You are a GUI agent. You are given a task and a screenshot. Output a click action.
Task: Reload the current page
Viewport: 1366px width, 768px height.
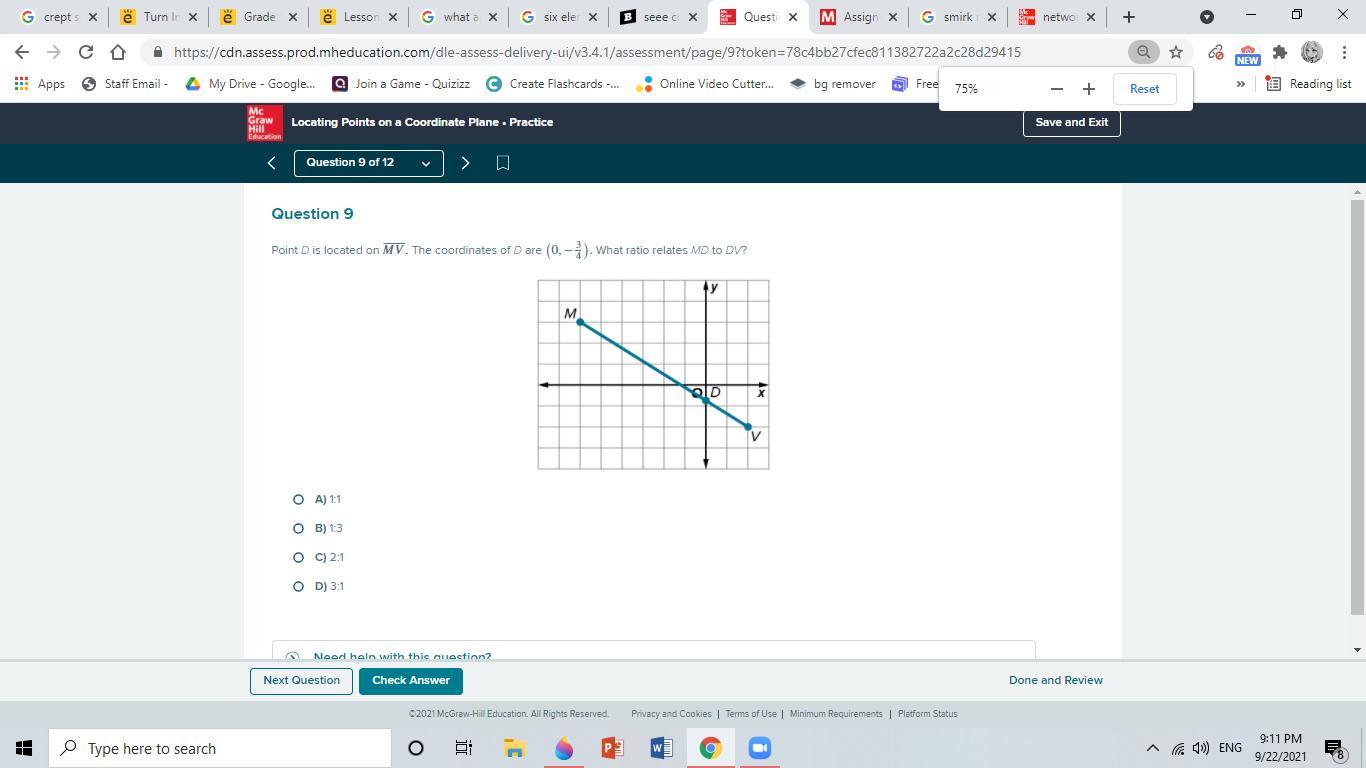[x=86, y=52]
